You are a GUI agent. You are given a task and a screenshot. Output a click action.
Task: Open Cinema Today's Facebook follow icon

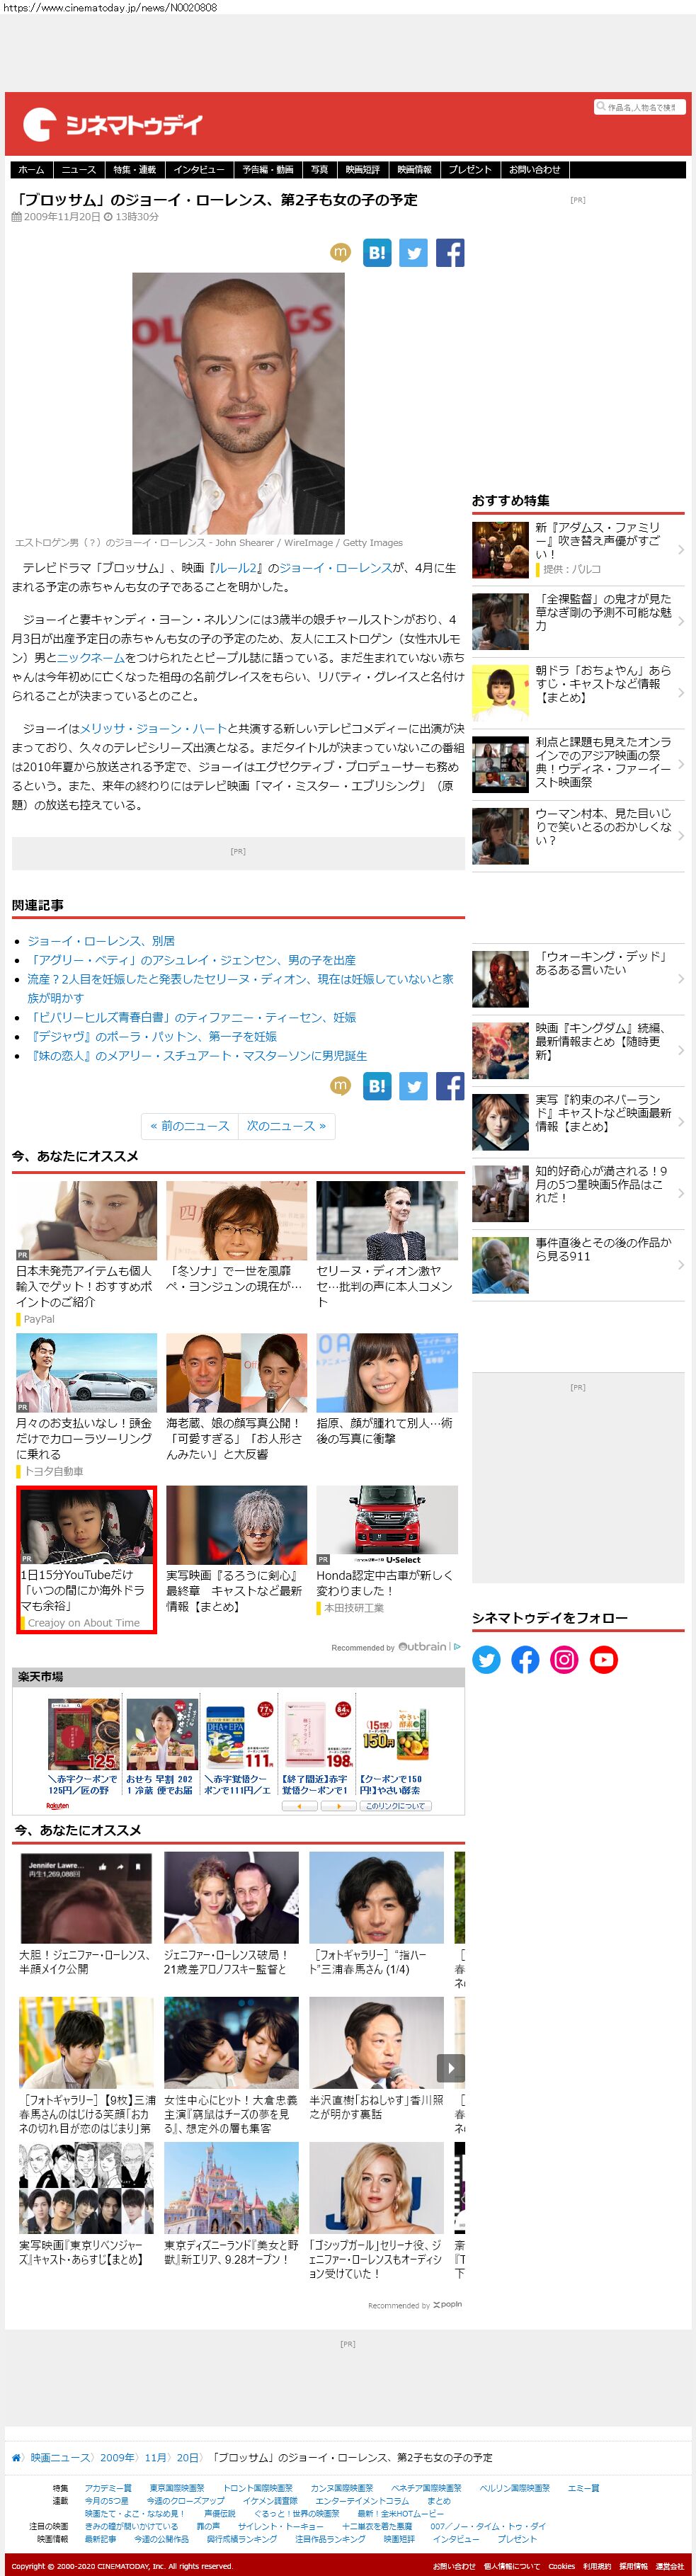point(525,1660)
